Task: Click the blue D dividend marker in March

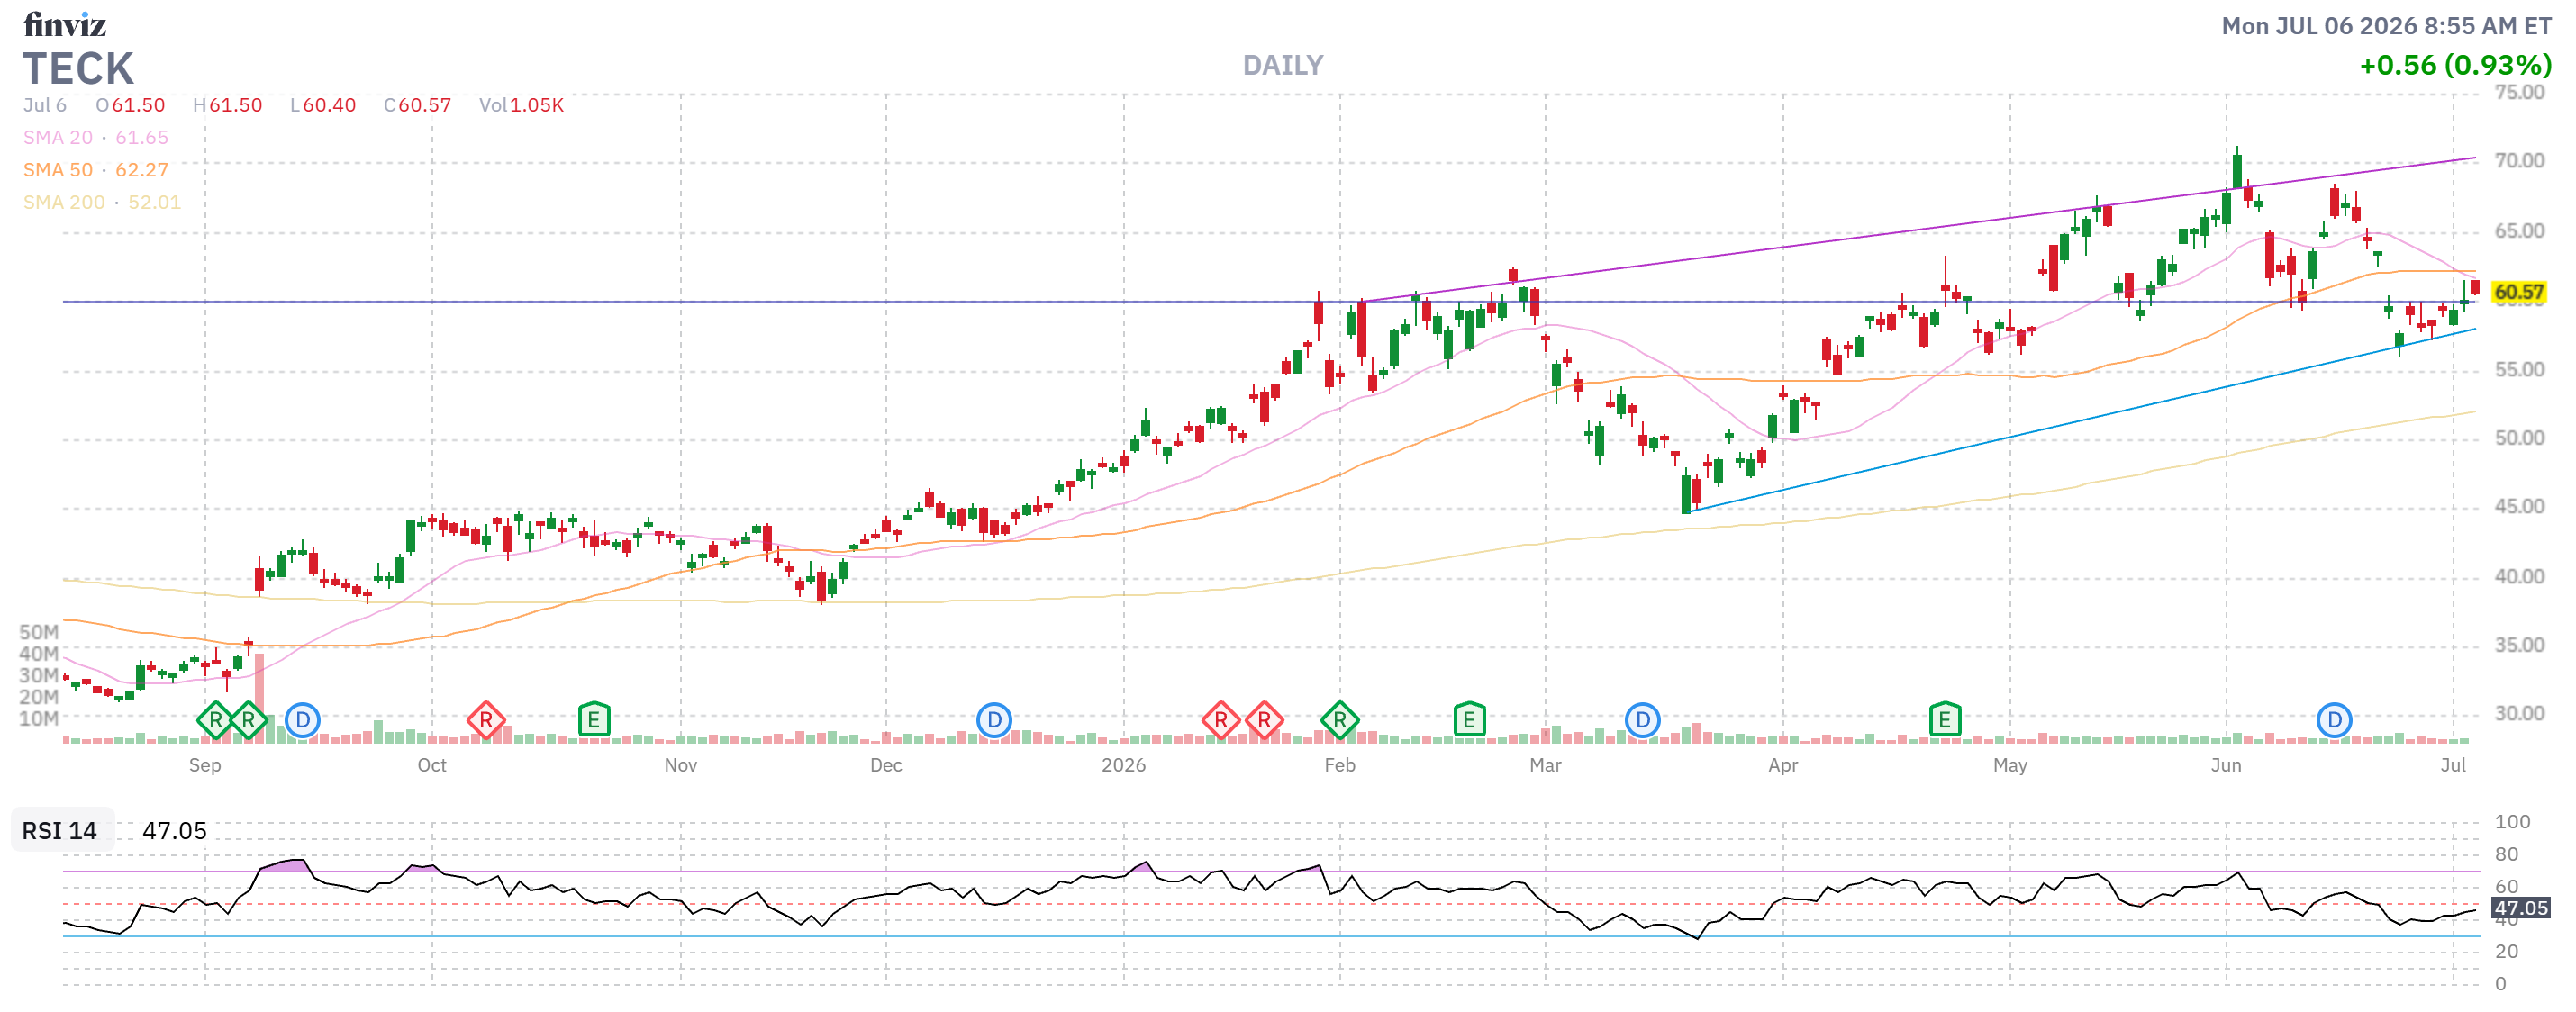Action: pyautogui.click(x=1642, y=720)
